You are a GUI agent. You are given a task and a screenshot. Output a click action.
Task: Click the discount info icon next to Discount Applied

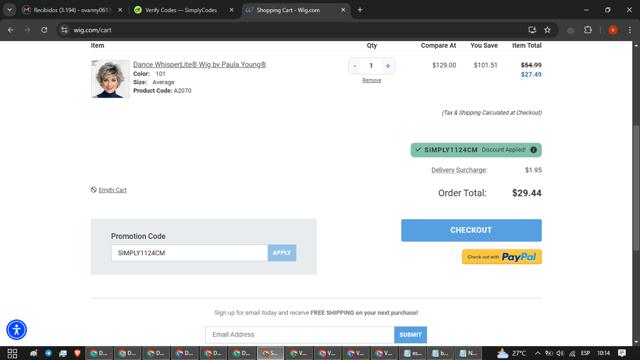pyautogui.click(x=533, y=150)
